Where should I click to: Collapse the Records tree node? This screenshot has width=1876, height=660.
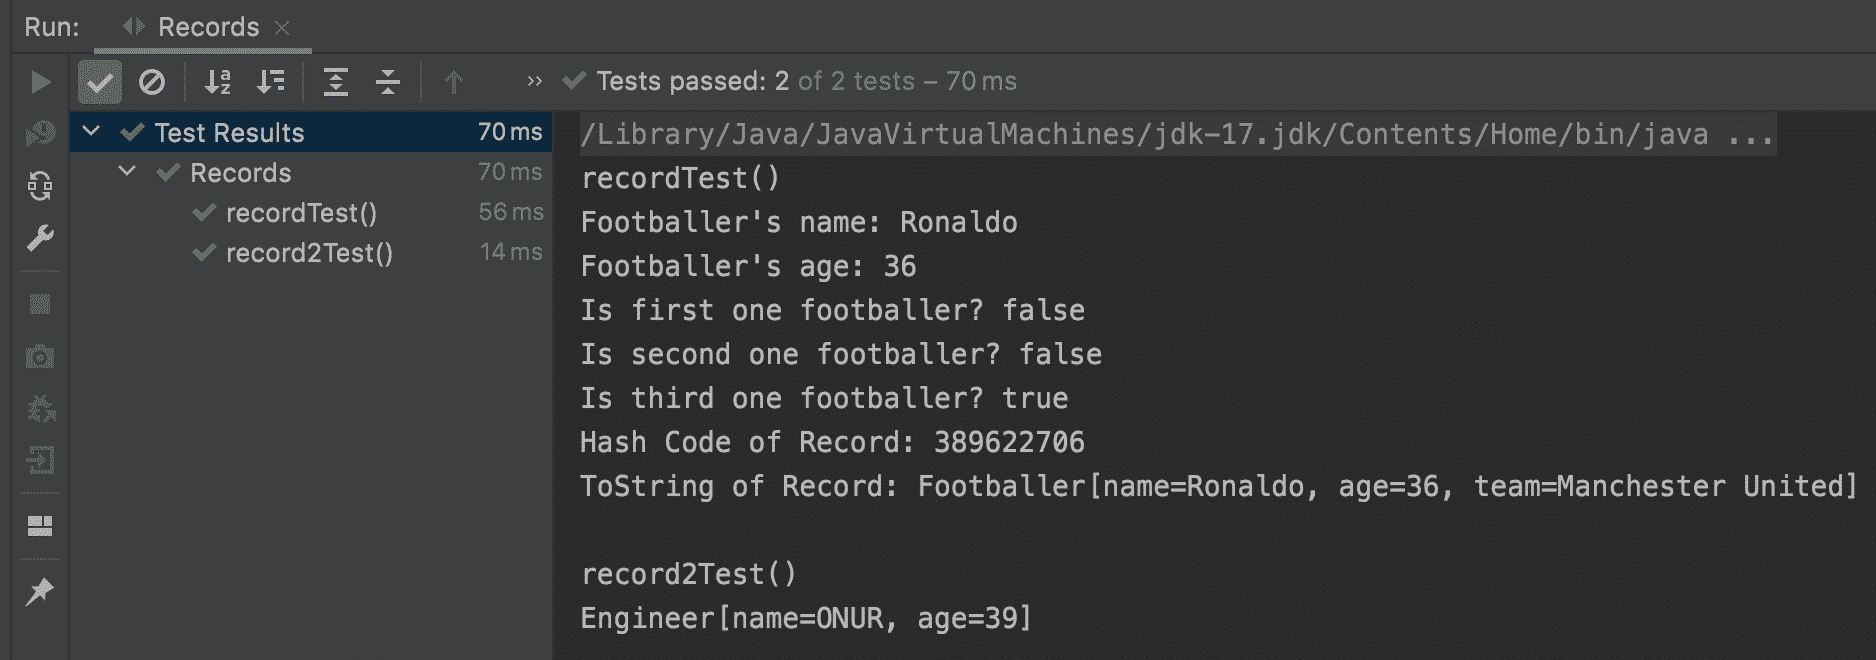click(126, 171)
